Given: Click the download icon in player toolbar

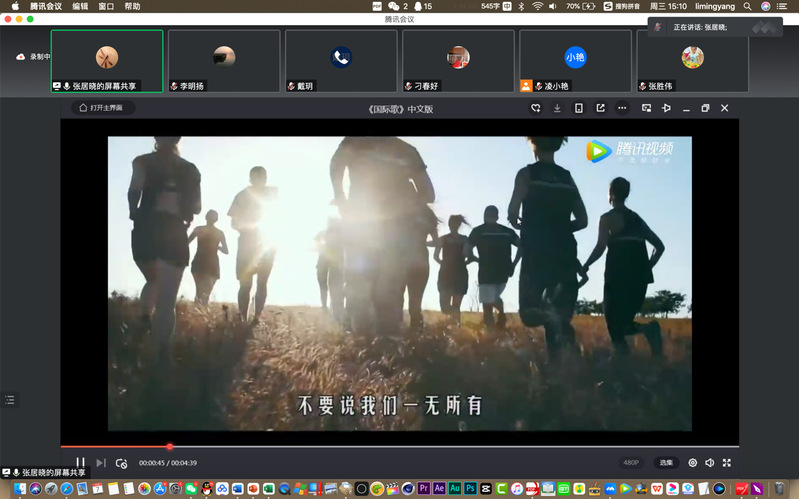Looking at the screenshot, I should pos(557,108).
